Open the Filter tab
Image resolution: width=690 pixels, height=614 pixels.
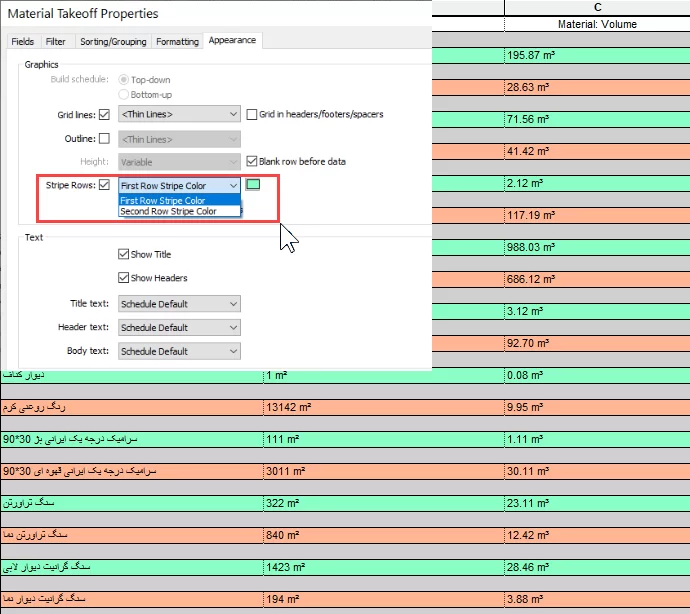[x=56, y=41]
